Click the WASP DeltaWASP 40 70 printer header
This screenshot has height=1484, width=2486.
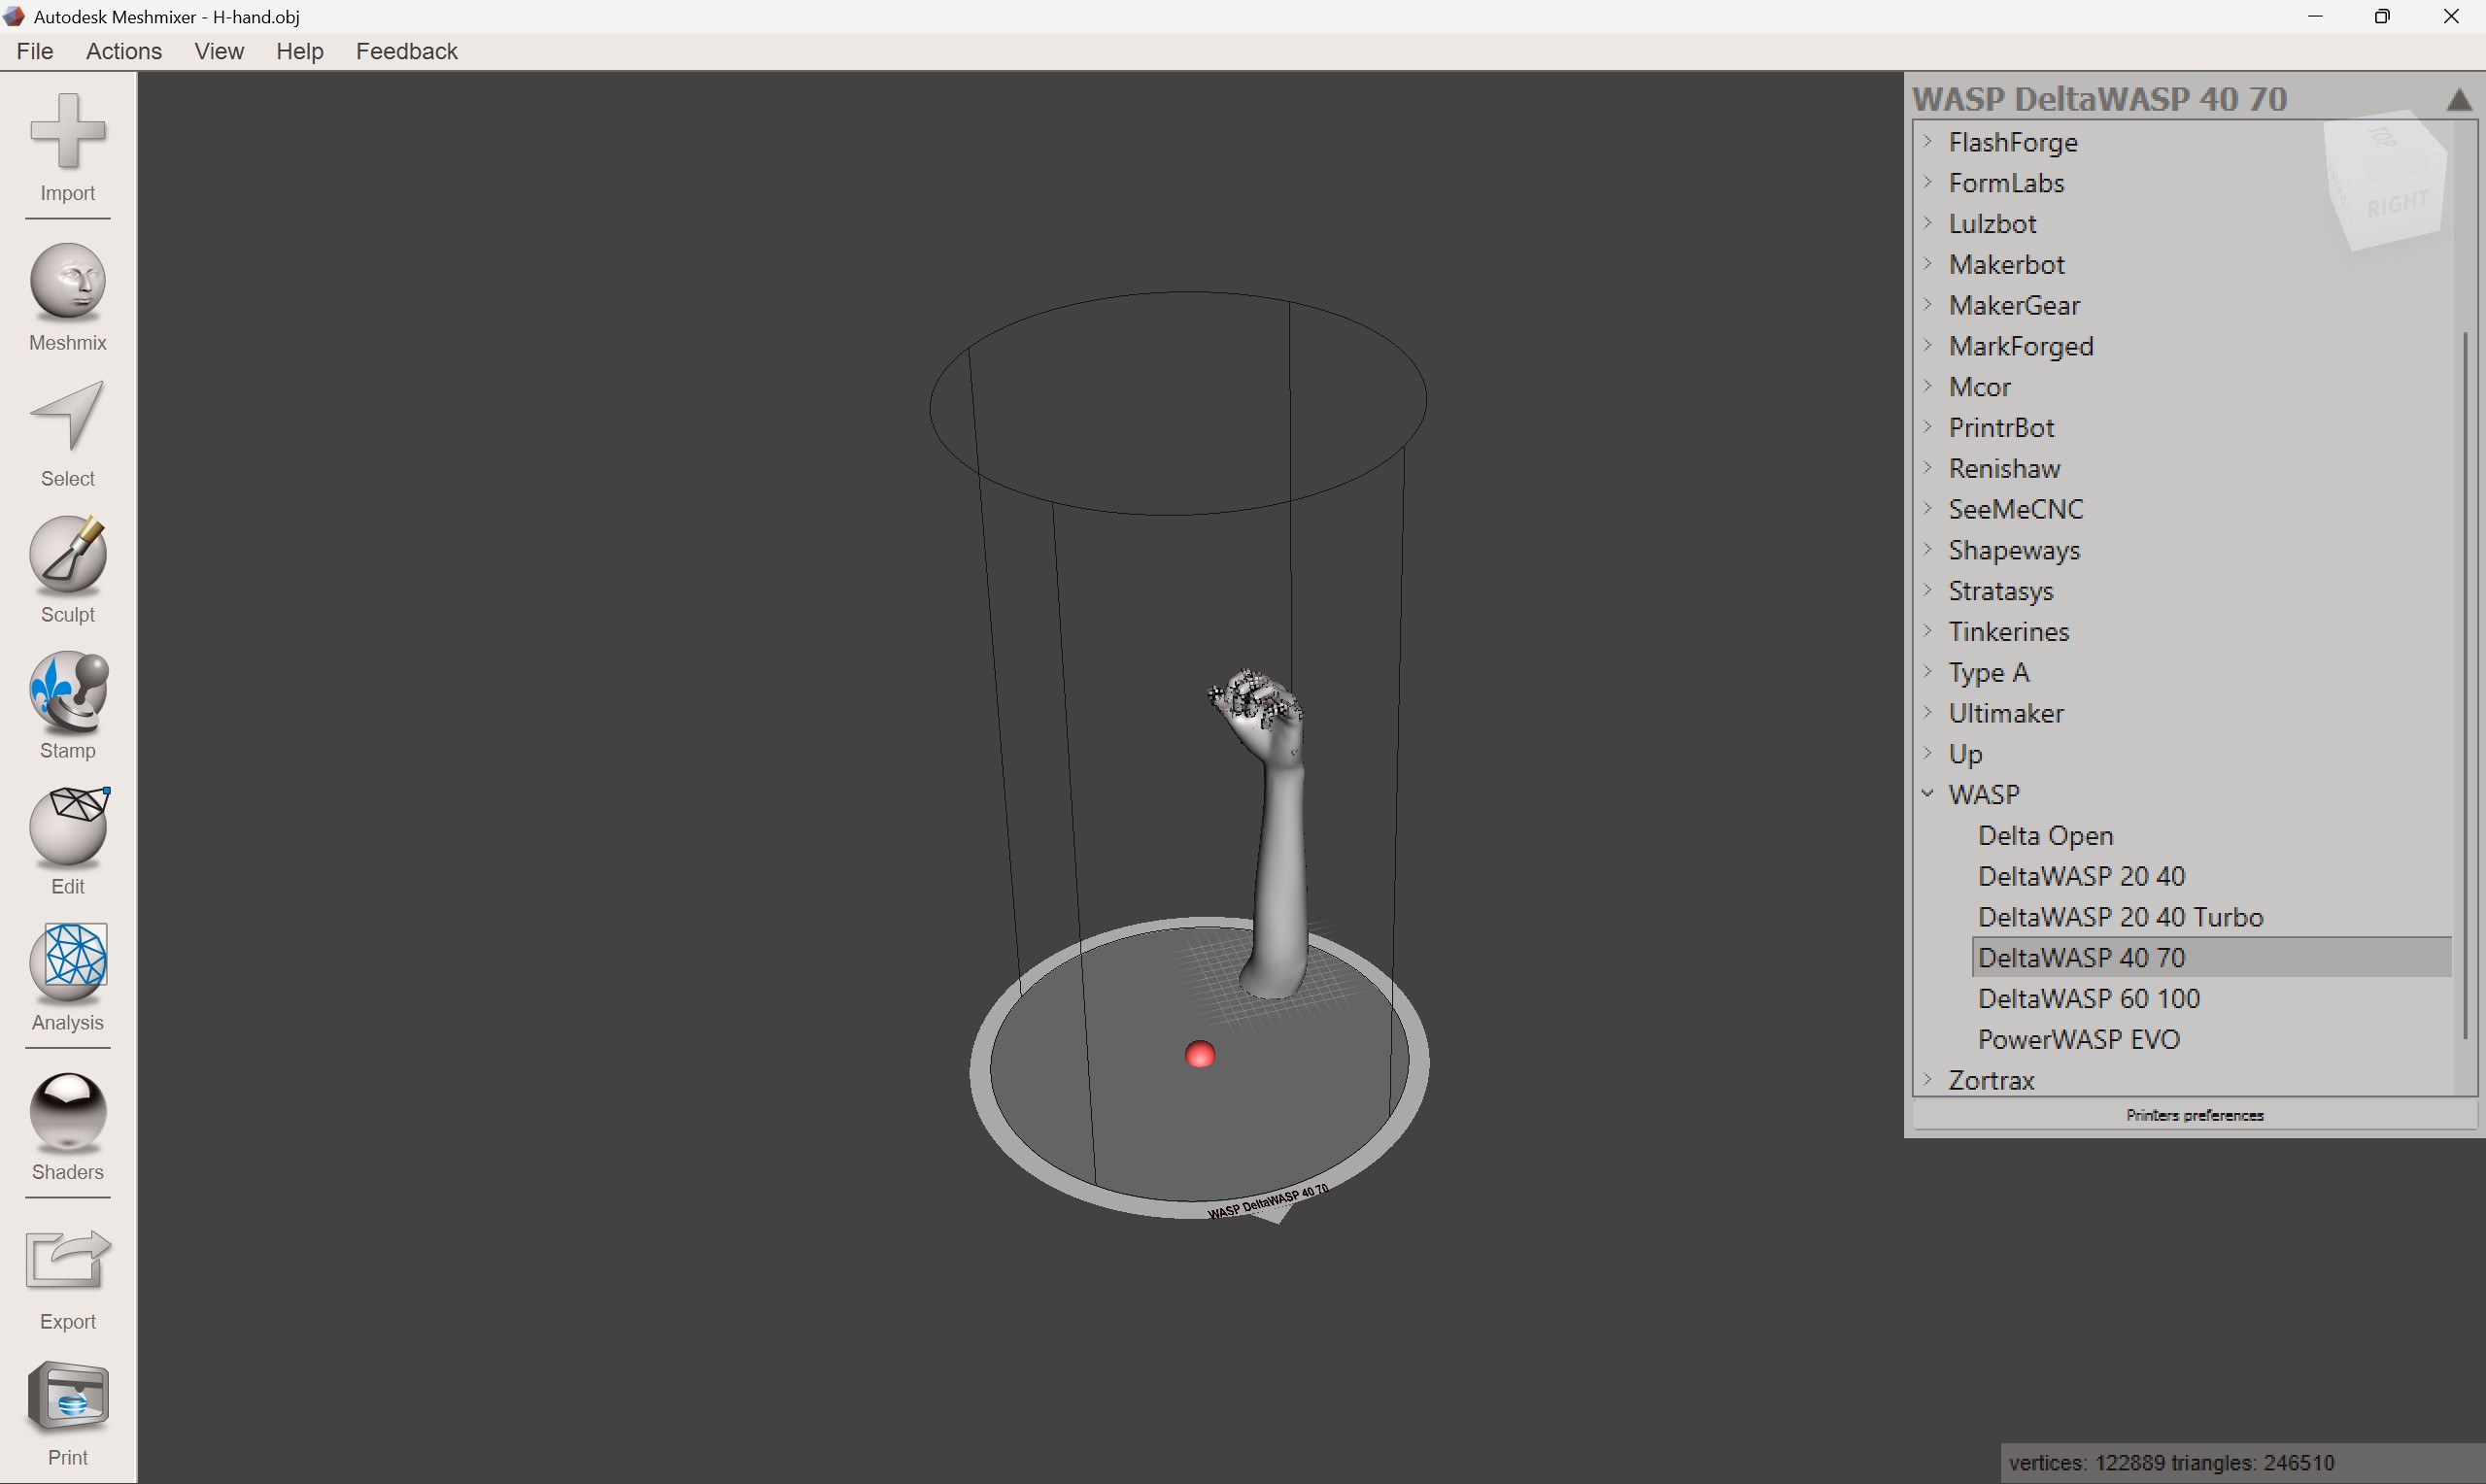[2099, 99]
